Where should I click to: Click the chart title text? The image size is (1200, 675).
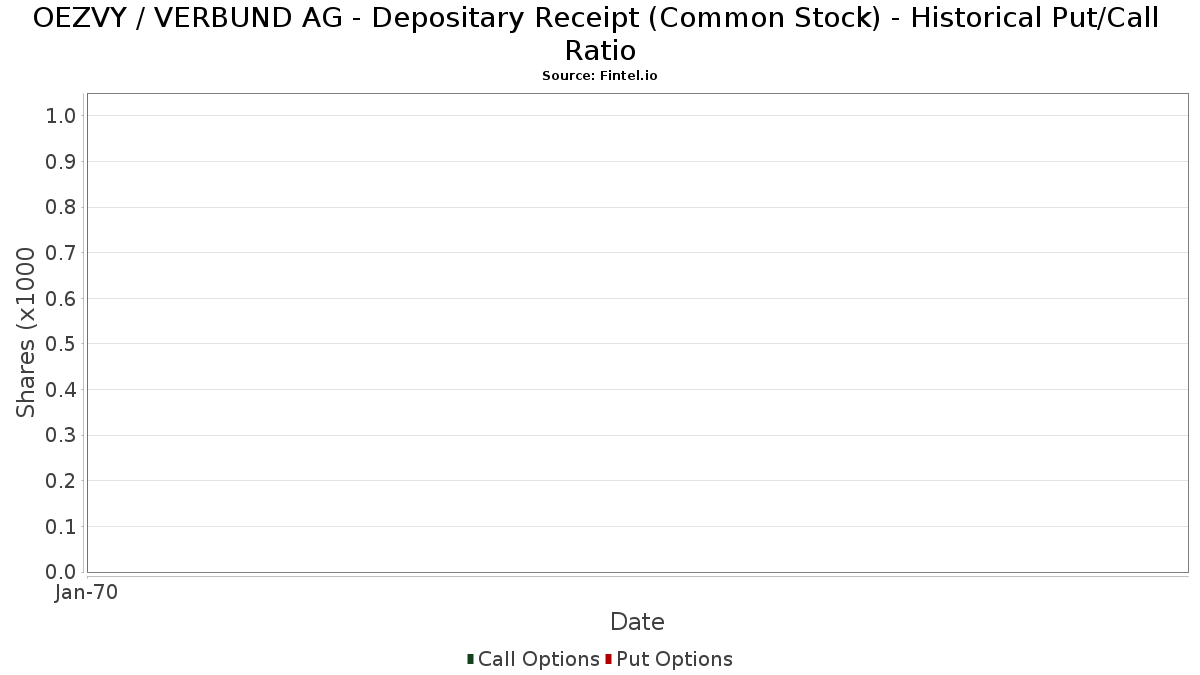pos(597,33)
